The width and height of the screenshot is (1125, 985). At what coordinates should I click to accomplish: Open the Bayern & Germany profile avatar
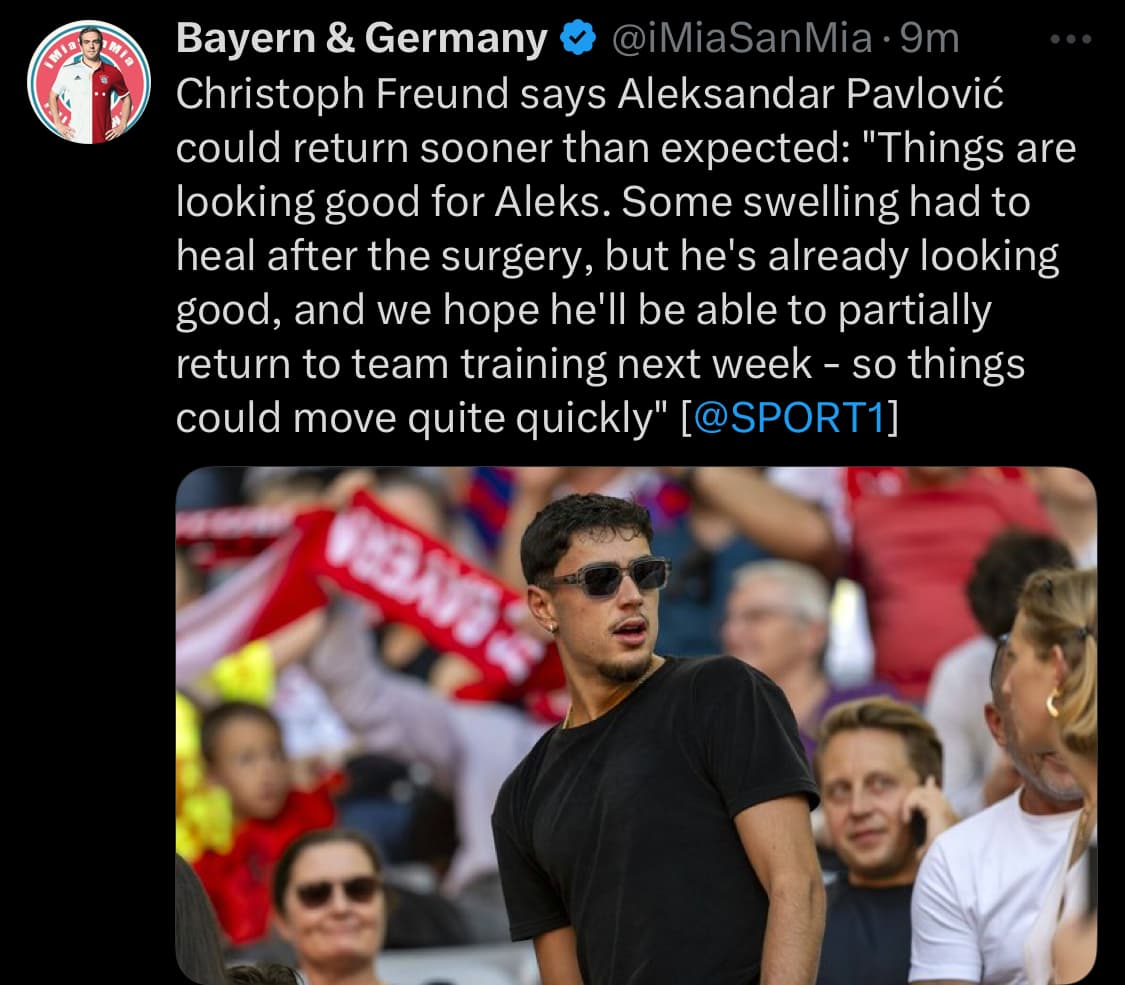tap(89, 82)
